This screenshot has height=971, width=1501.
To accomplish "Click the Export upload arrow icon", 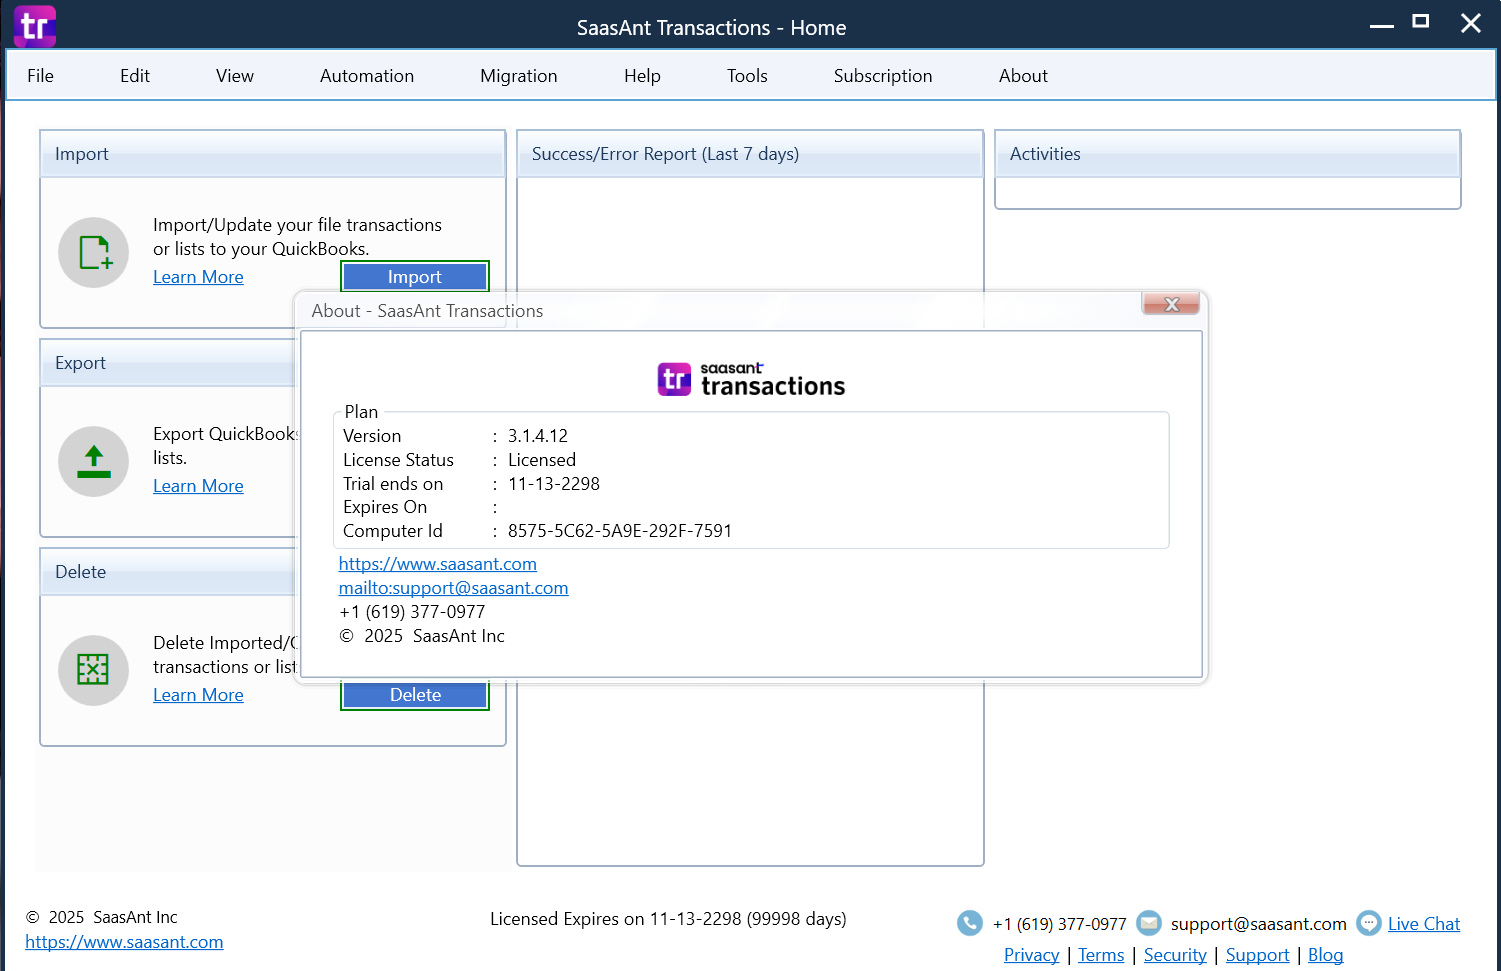I will pos(94,462).
